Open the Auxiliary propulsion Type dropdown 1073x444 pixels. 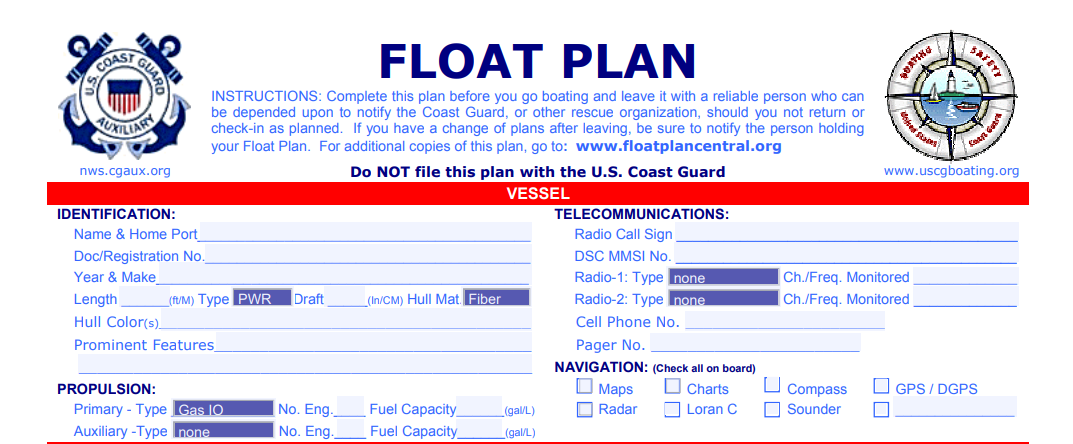[223, 431]
